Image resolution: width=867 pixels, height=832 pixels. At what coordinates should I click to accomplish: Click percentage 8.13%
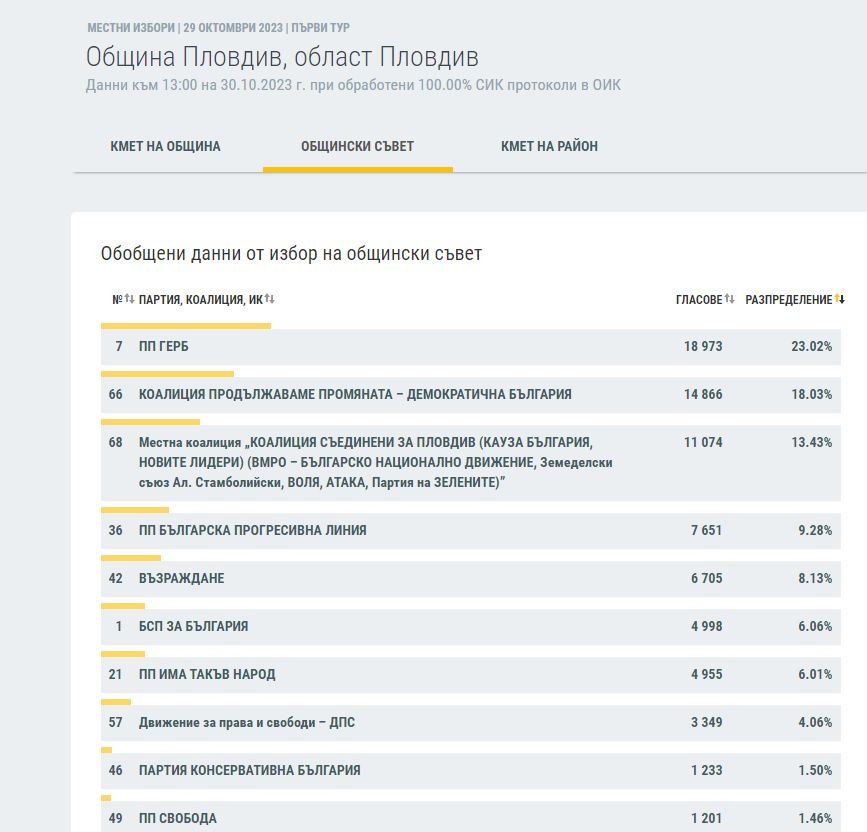pyautogui.click(x=815, y=579)
